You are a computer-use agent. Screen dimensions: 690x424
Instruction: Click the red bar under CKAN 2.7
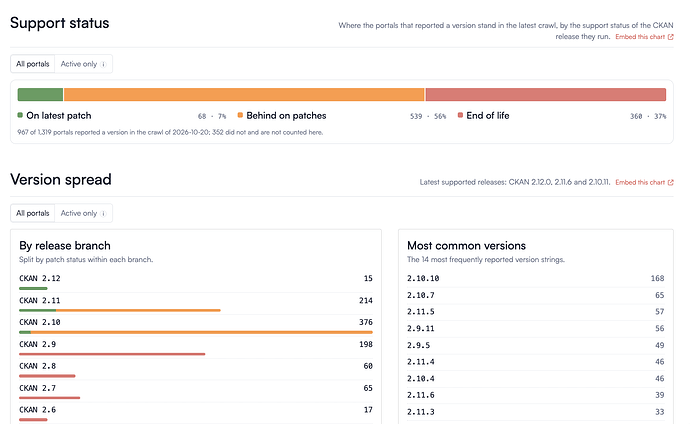(x=49, y=398)
